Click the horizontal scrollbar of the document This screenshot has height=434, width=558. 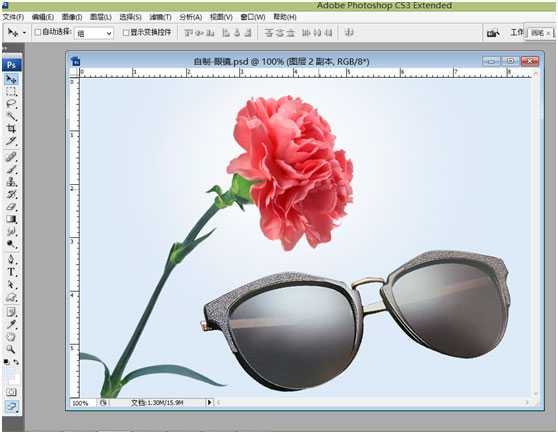coord(374,402)
